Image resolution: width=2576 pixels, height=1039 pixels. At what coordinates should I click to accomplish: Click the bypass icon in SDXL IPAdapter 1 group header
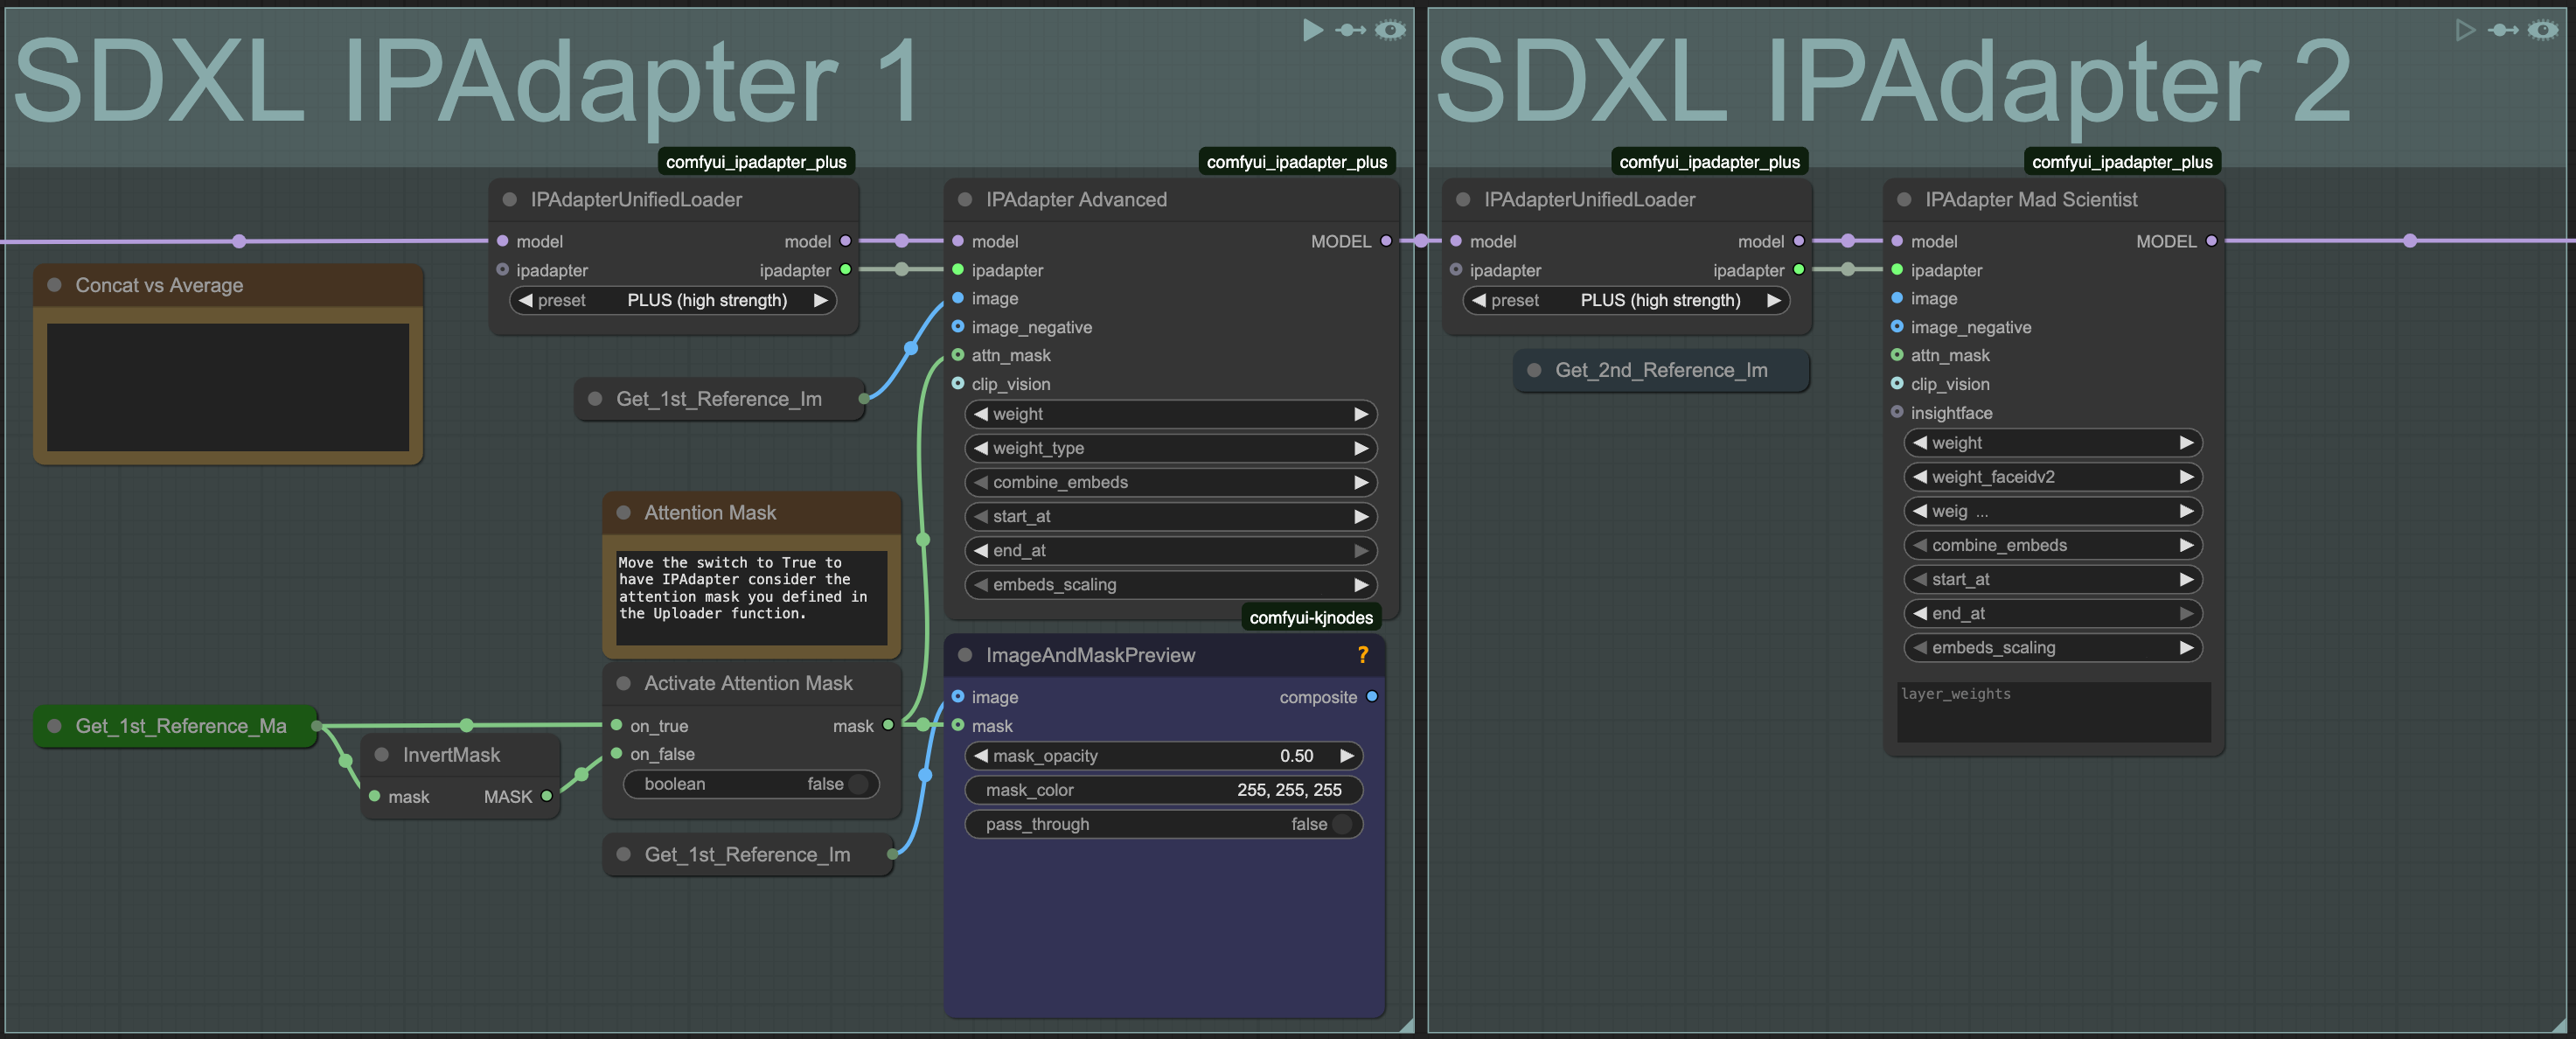click(x=1350, y=30)
